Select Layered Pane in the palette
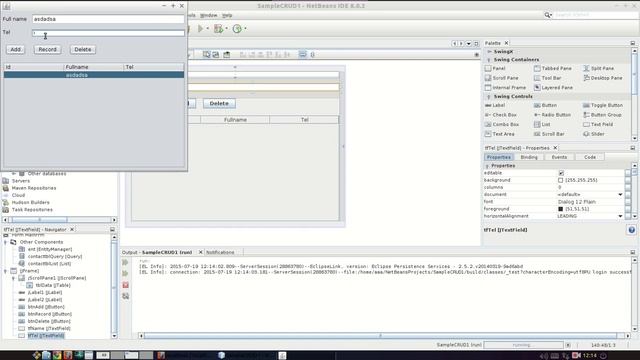This screenshot has height=360, width=640. click(x=553, y=87)
